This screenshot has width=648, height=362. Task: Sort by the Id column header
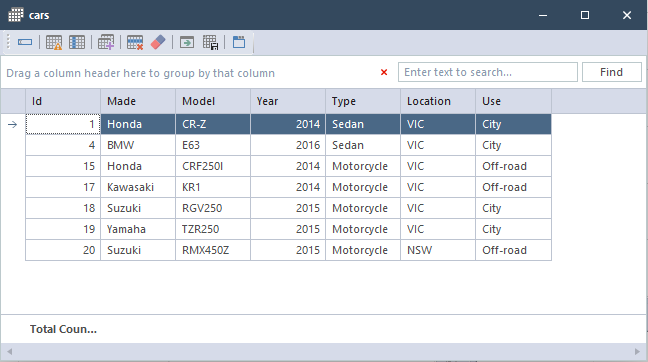[63, 101]
